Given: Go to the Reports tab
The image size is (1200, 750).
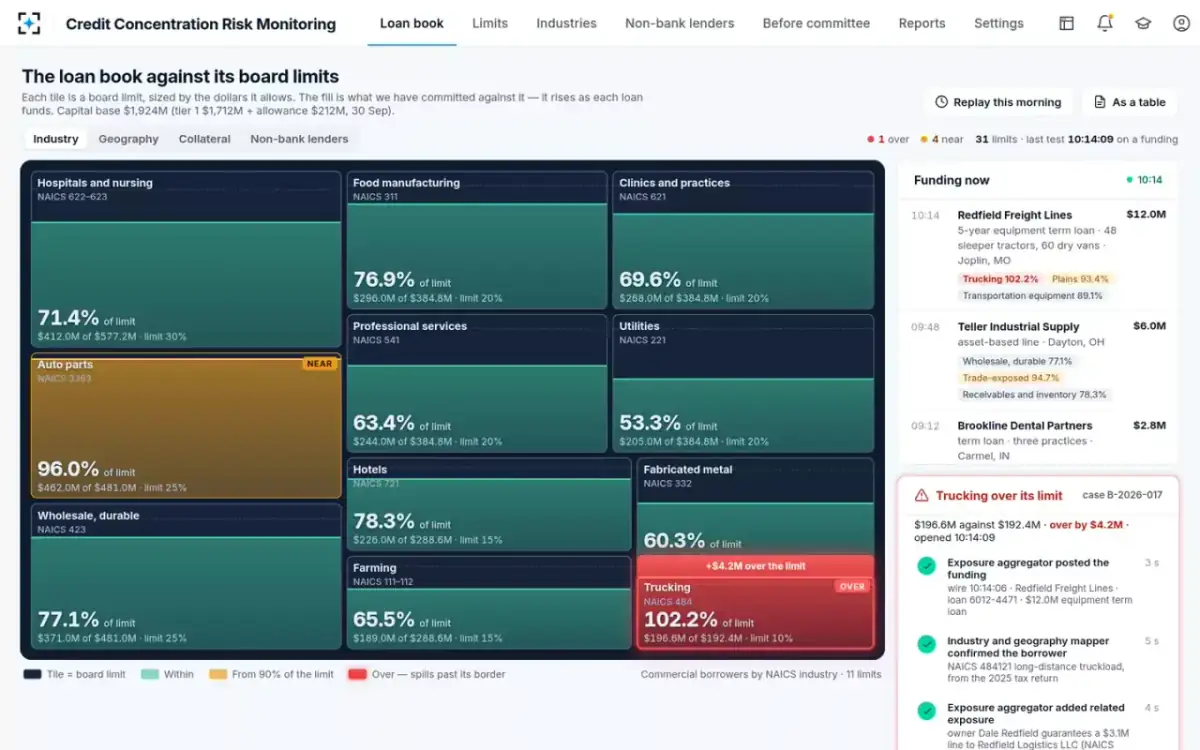Looking at the screenshot, I should point(922,23).
